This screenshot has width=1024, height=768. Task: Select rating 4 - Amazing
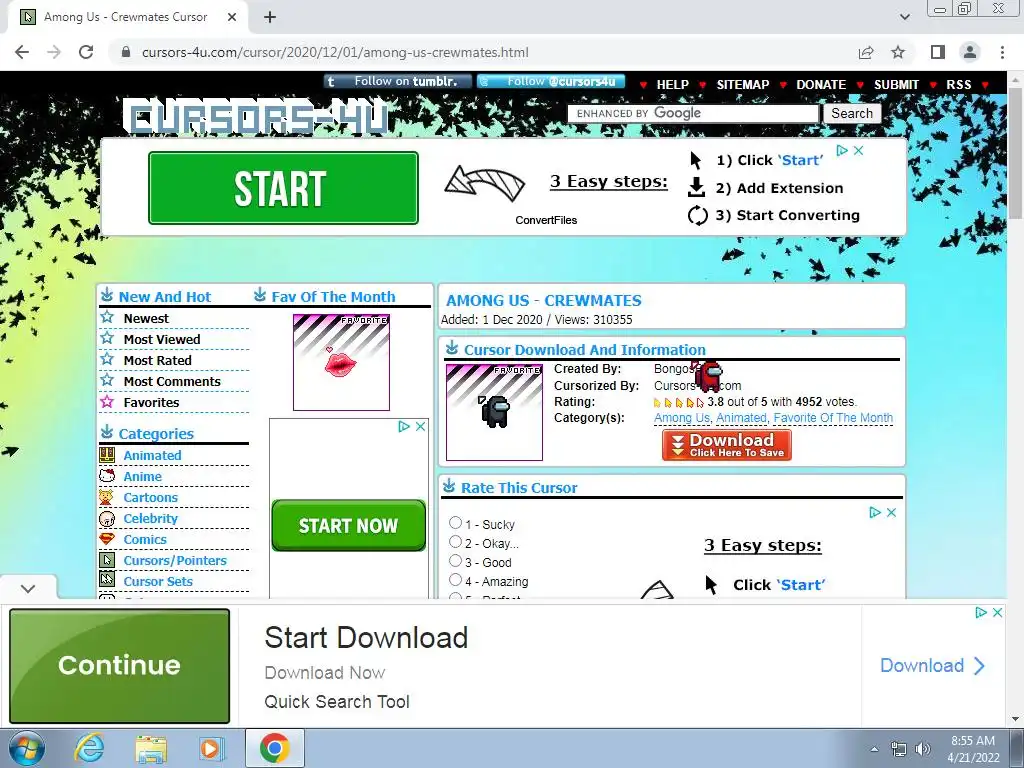coord(455,579)
